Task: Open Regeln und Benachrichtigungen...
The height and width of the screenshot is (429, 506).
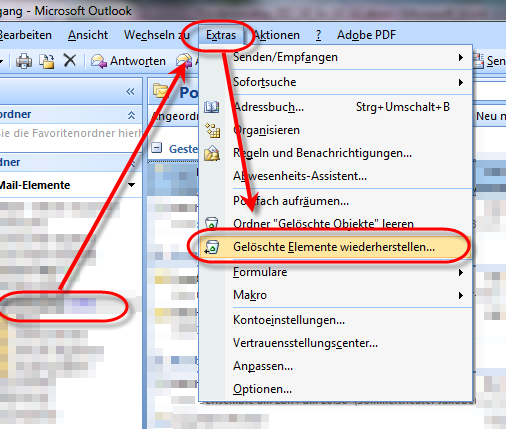Action: pyautogui.click(x=336, y=153)
